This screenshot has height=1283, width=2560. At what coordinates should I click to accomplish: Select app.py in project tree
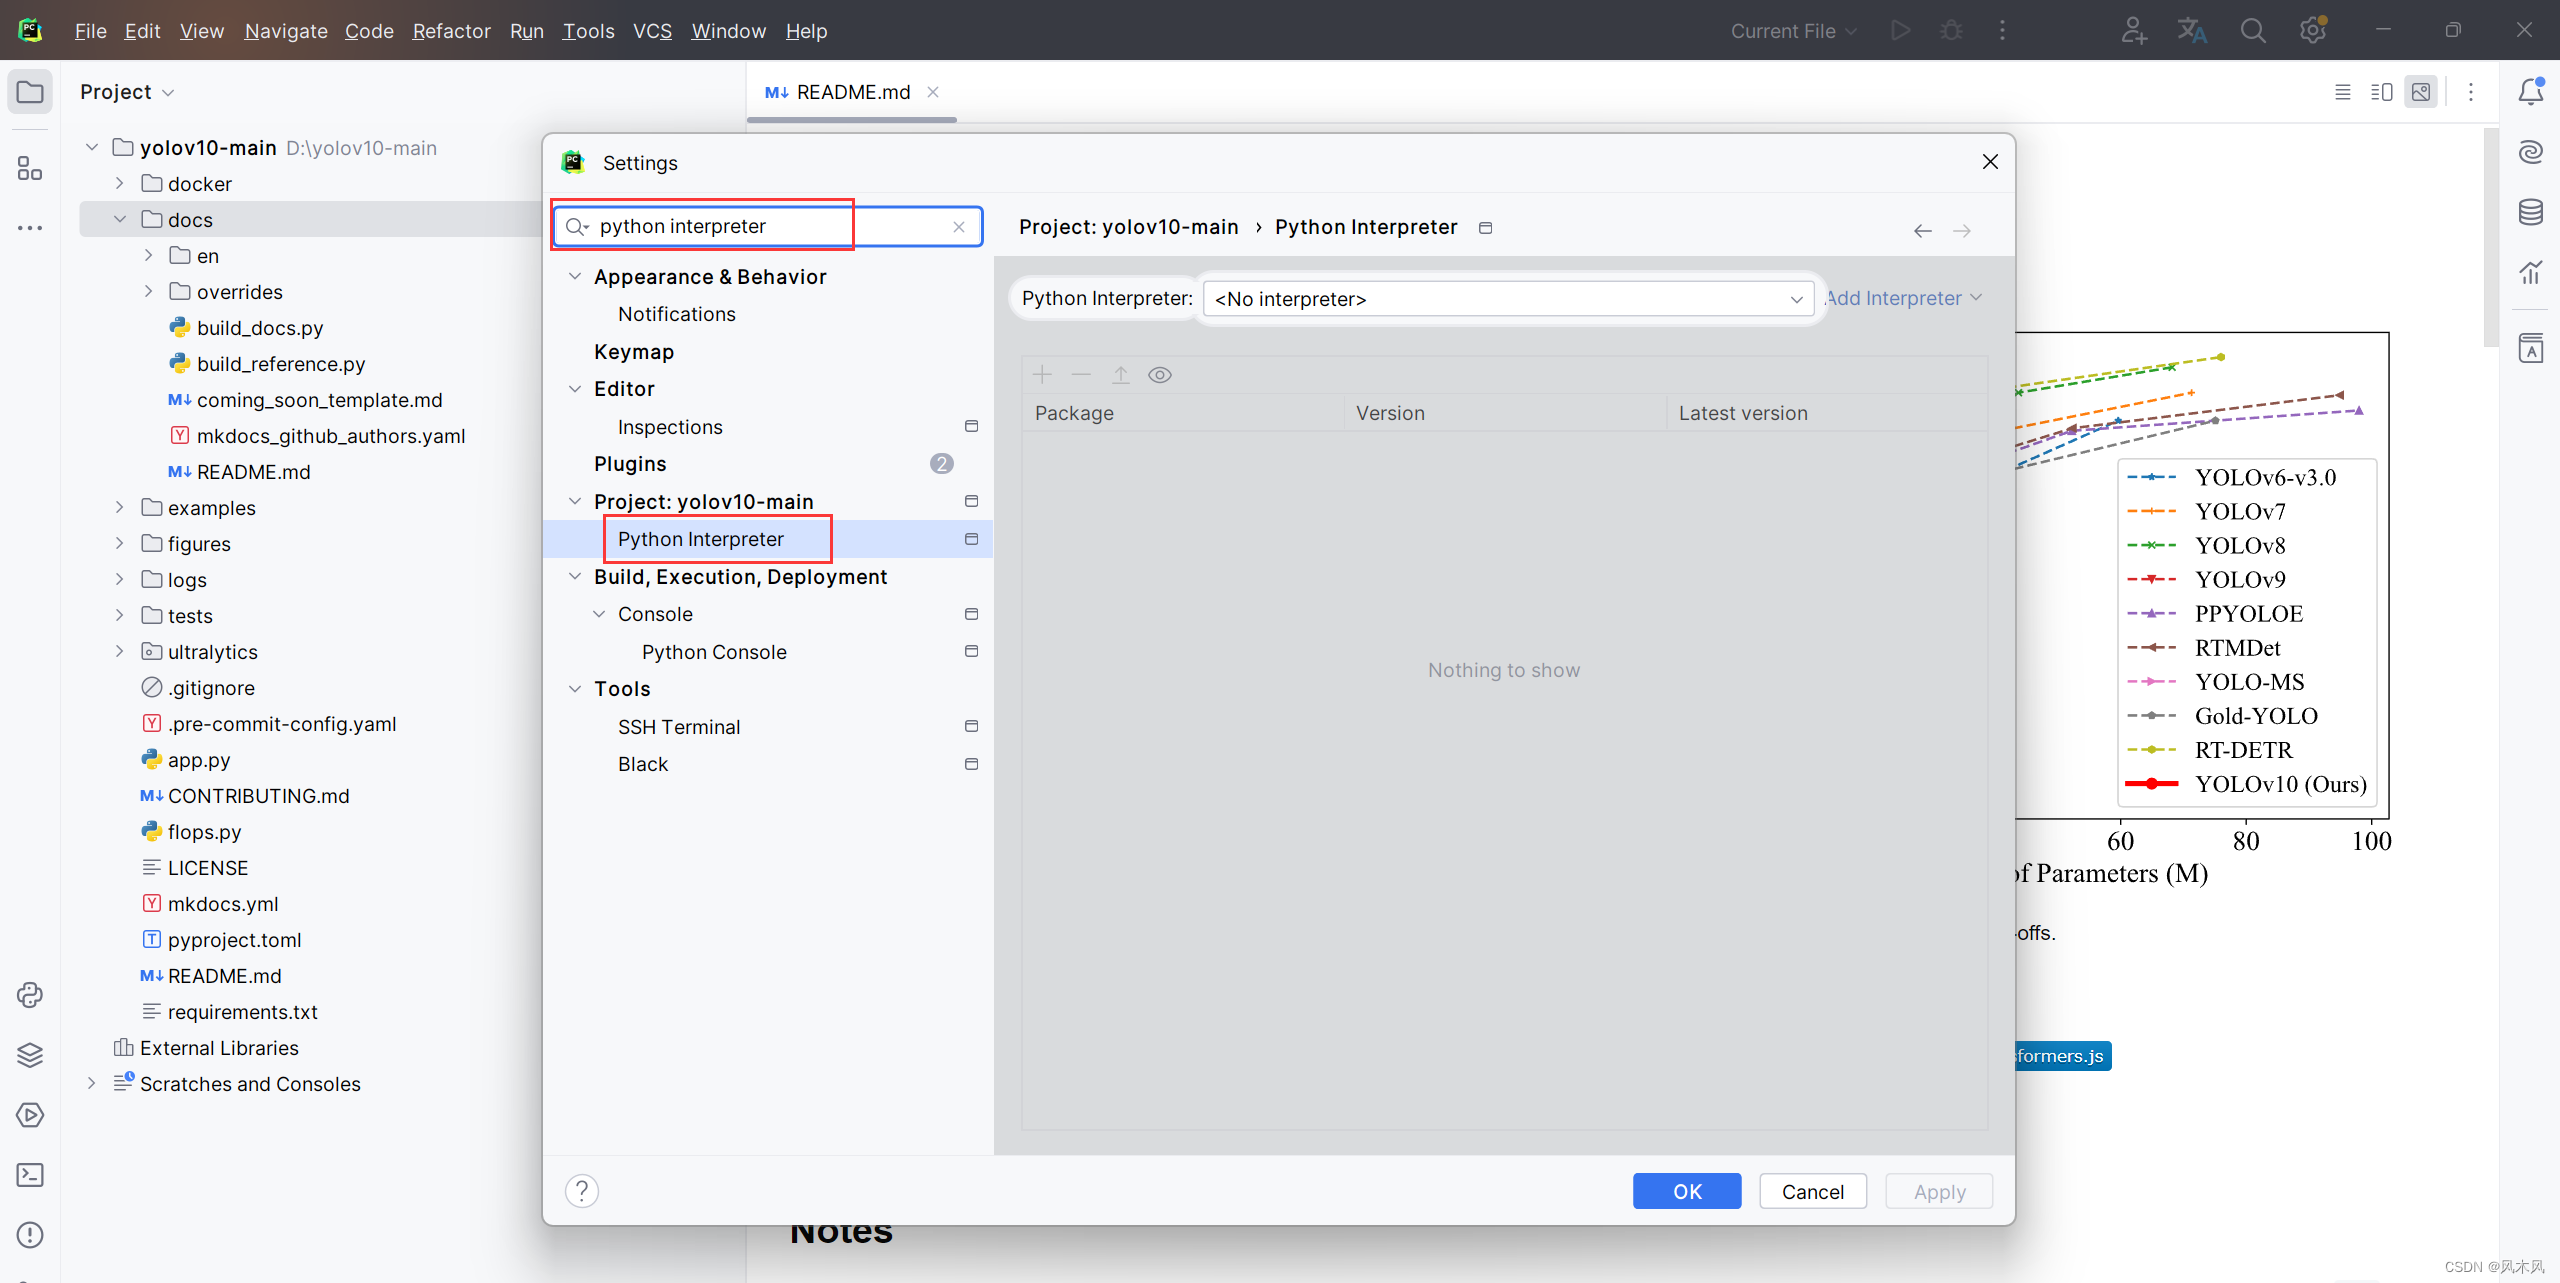[199, 760]
